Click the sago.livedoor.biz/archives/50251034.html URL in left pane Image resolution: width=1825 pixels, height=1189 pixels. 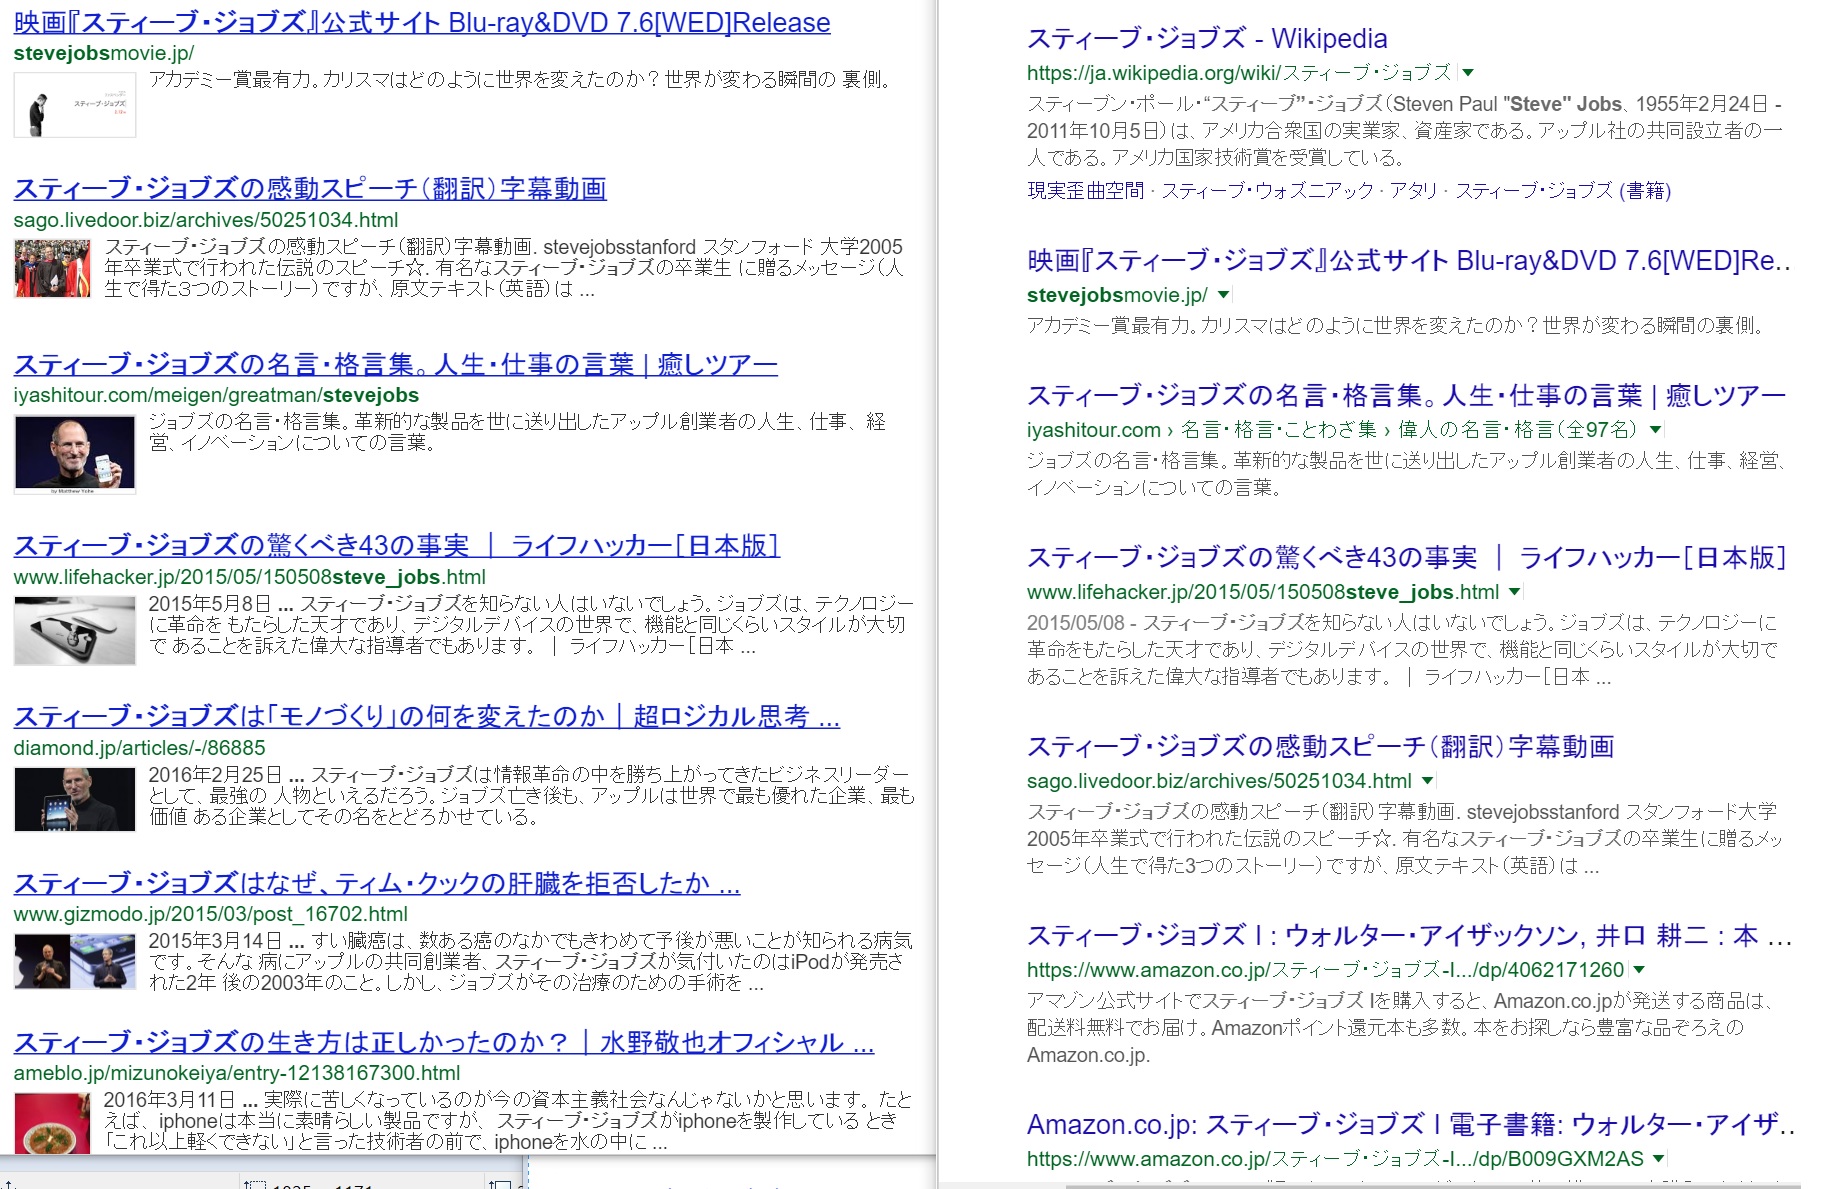[x=206, y=219]
